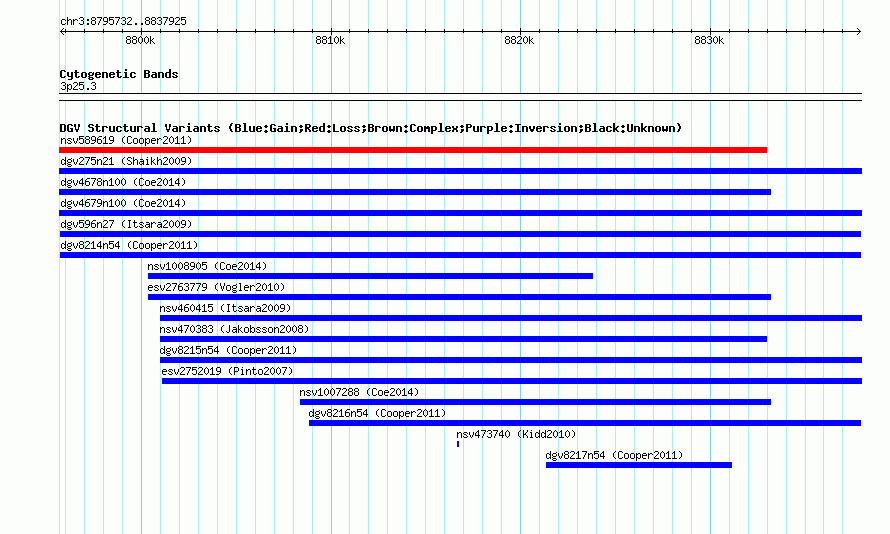
Task: Click the blue dgv4678n100 variant bar
Action: [415, 192]
